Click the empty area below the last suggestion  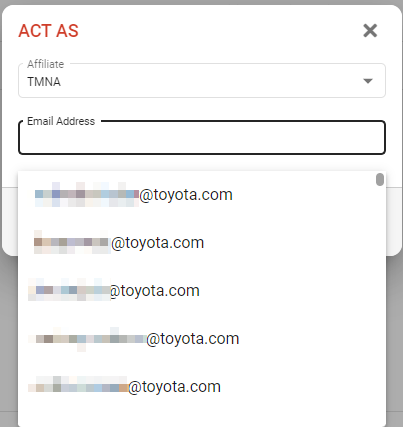[x=197, y=419]
